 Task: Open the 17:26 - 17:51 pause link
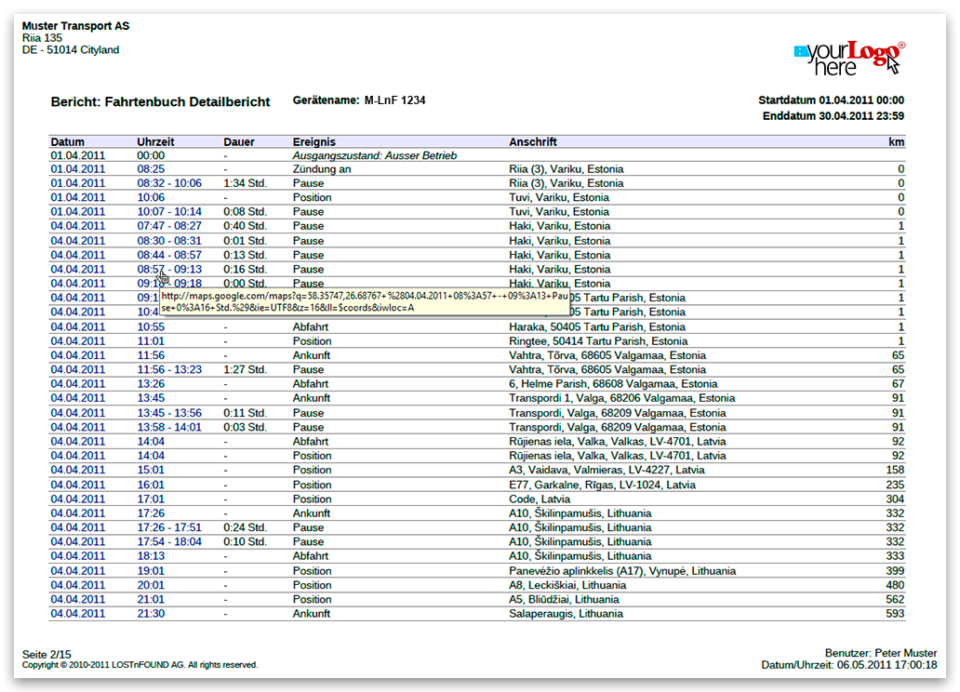click(169, 528)
